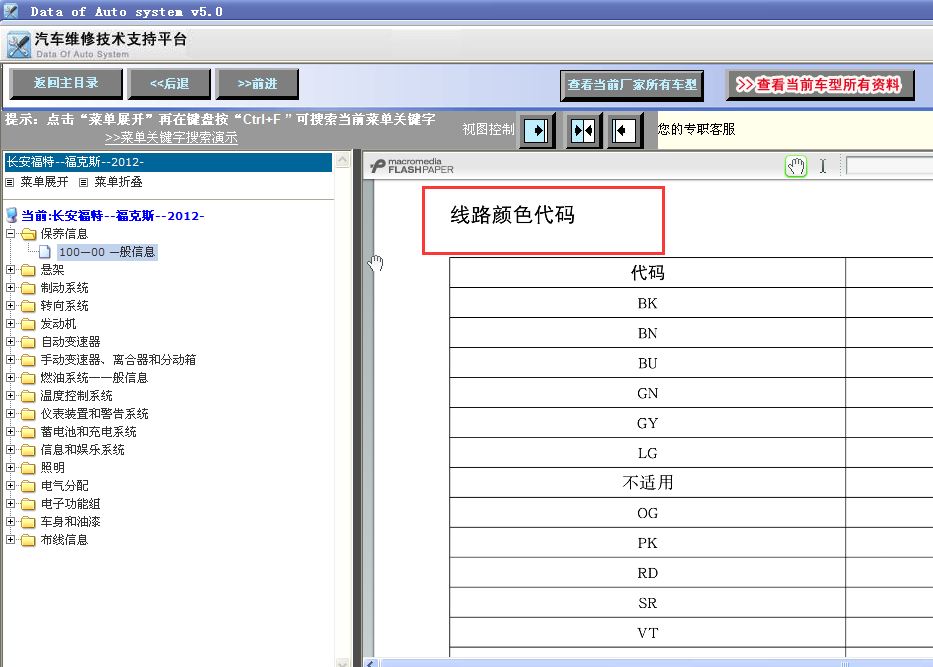This screenshot has height=667, width=933.
Task: Click the BK code table cell
Action: (647, 303)
